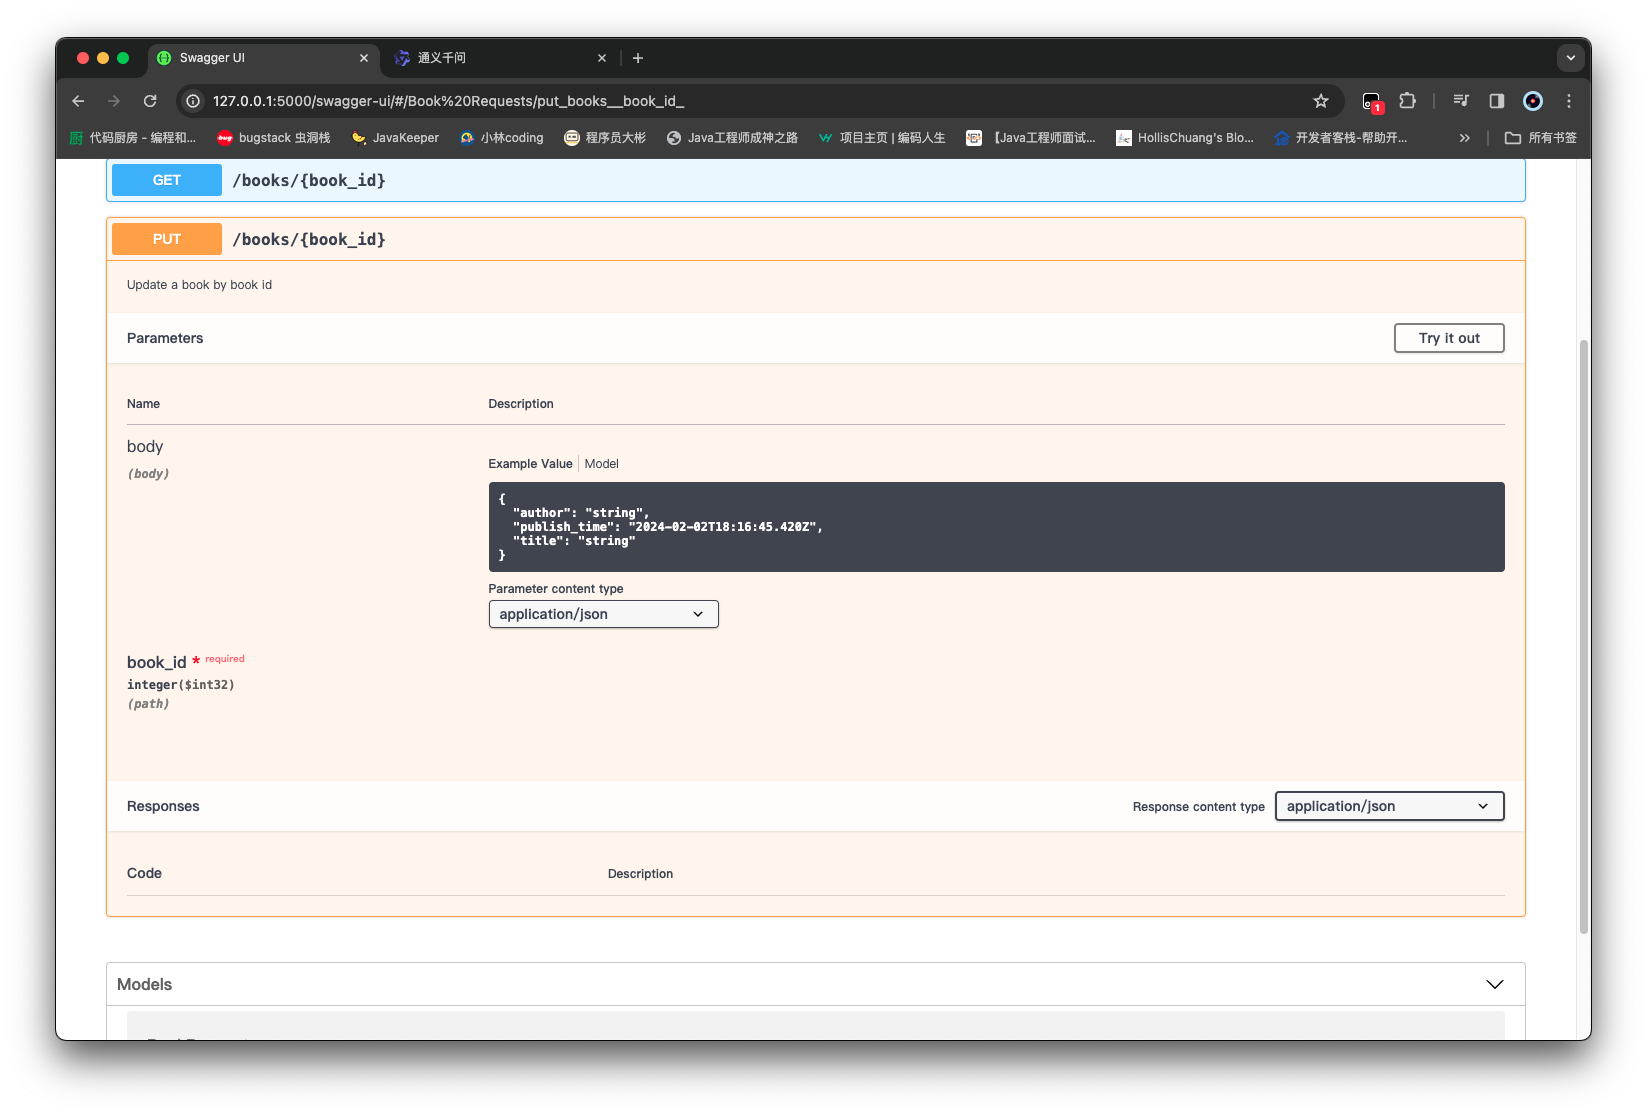This screenshot has width=1647, height=1114.
Task: Click the 'integer($int32)' type label
Action: pos(181,685)
